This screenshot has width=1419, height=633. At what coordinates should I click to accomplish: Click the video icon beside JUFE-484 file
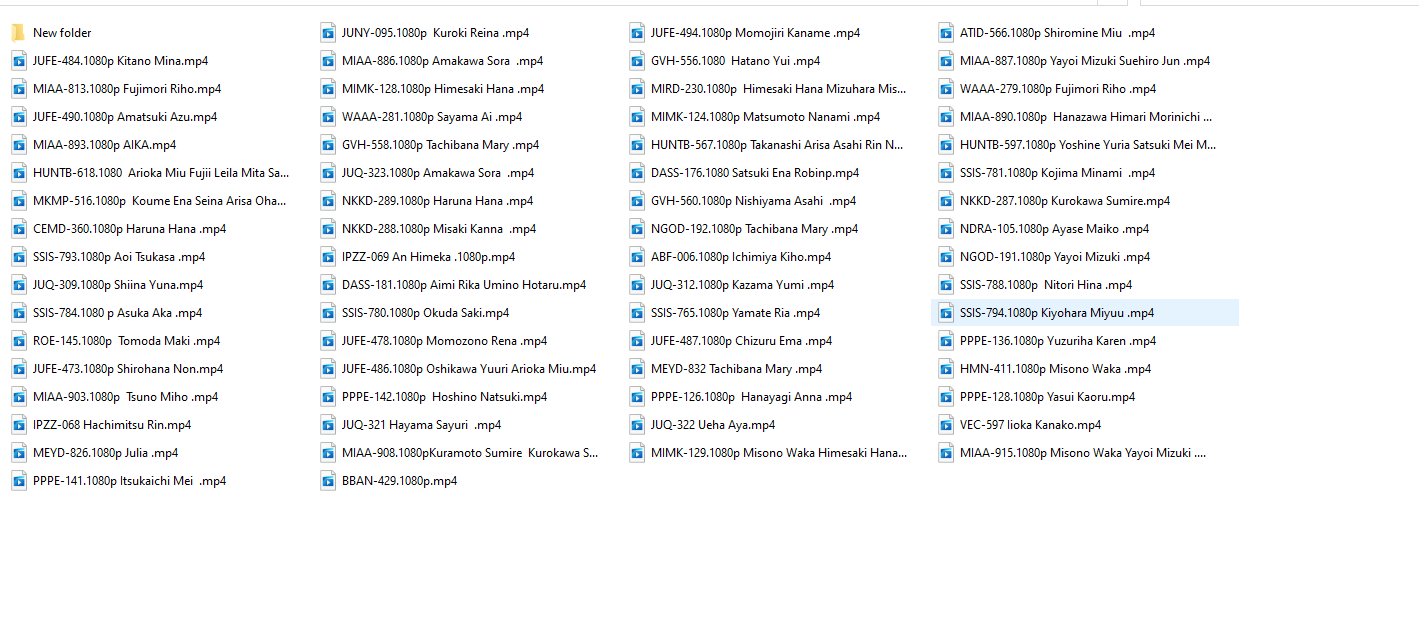point(19,61)
